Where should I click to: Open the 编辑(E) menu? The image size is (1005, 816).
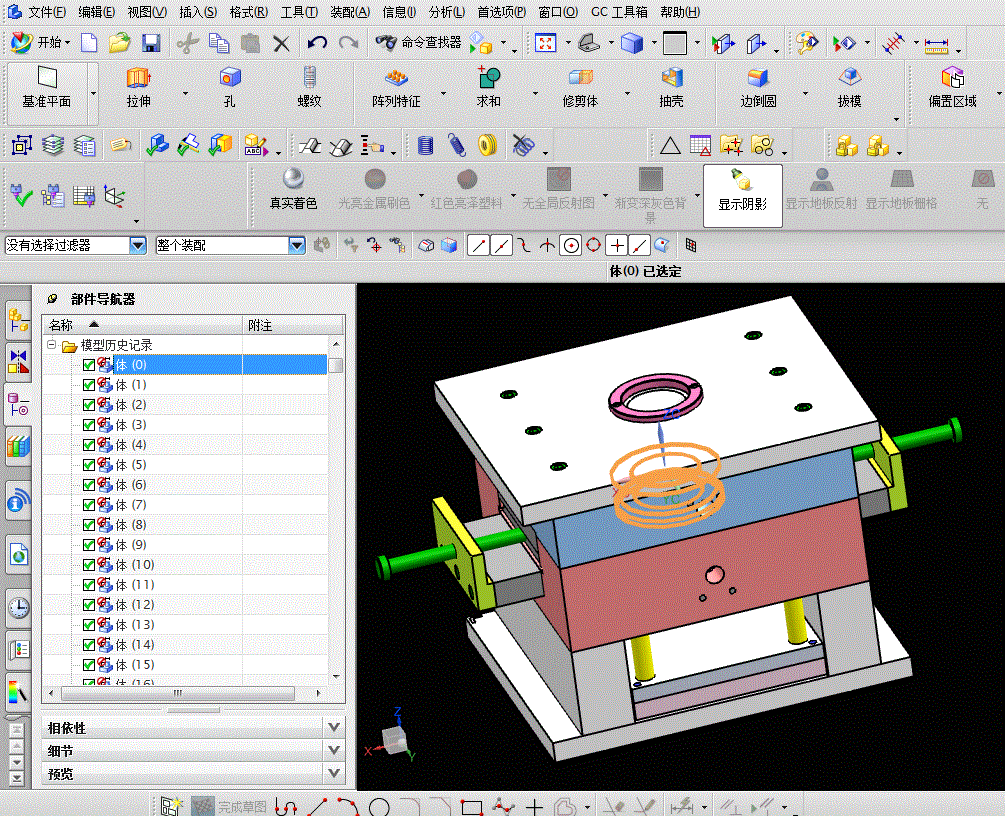tap(96, 12)
